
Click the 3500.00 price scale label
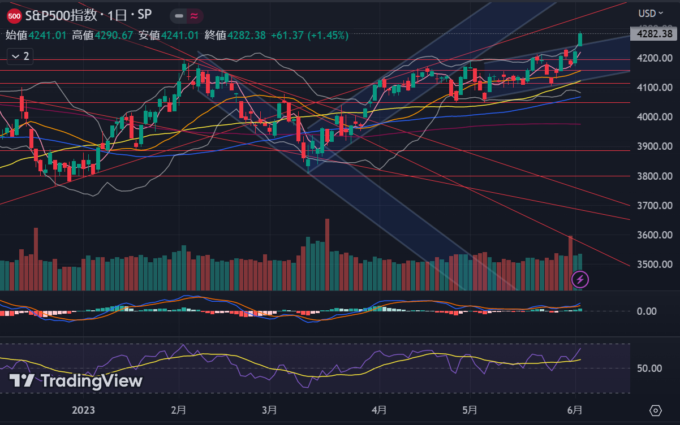click(x=652, y=265)
